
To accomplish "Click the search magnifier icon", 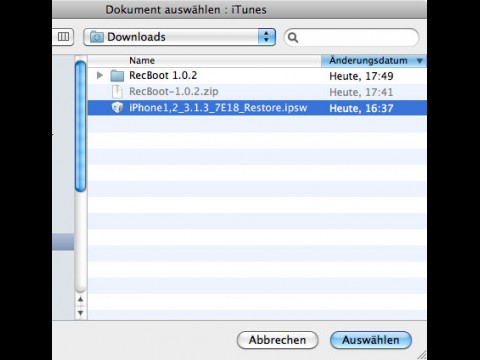I will pyautogui.click(x=293, y=37).
